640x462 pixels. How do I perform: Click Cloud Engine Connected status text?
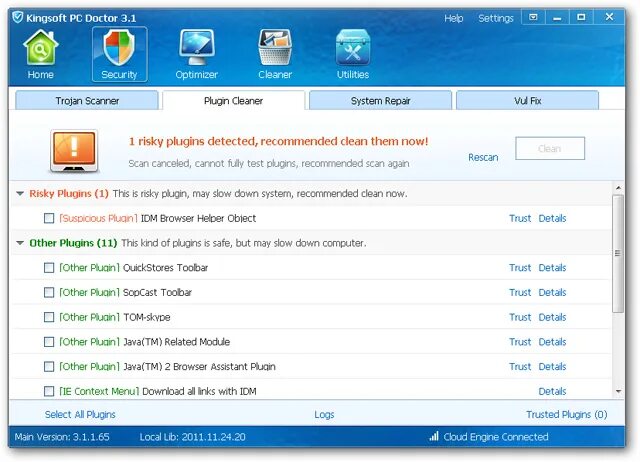(x=496, y=437)
